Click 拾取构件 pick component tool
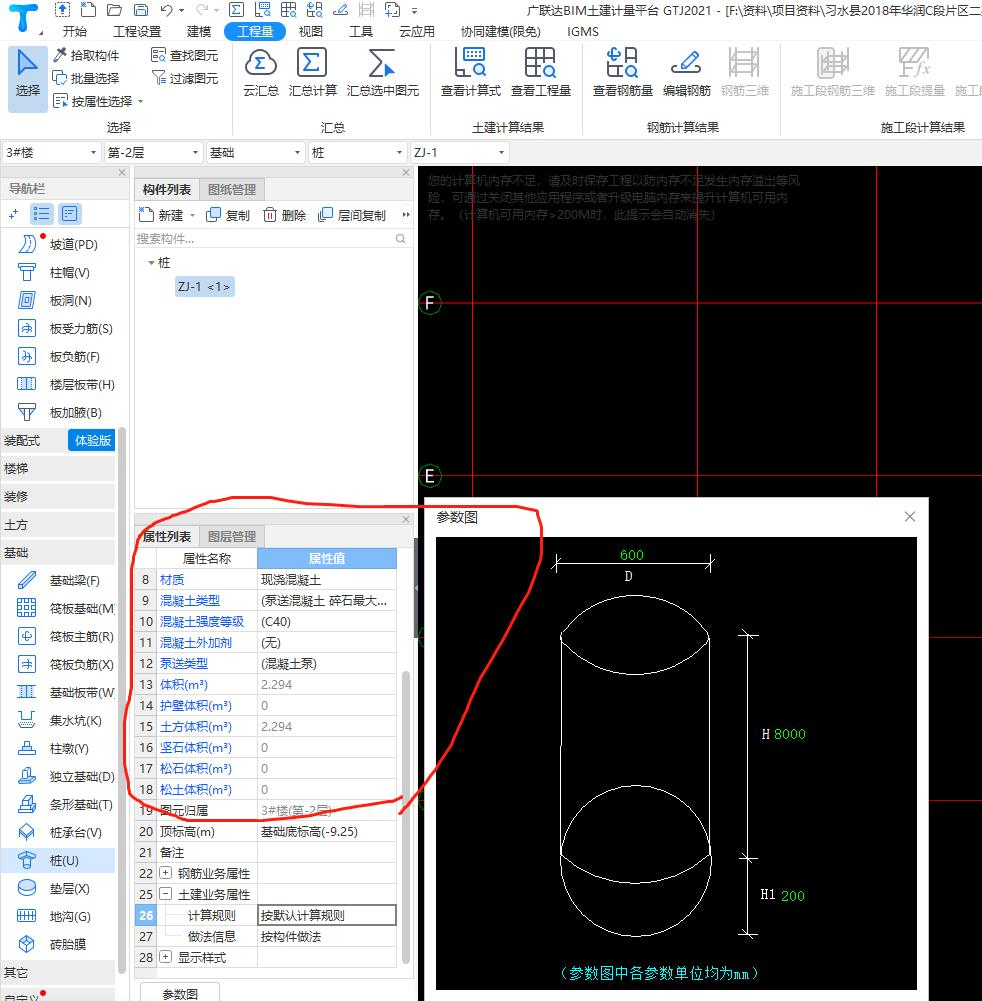This screenshot has height=1001, width=982. (x=86, y=56)
